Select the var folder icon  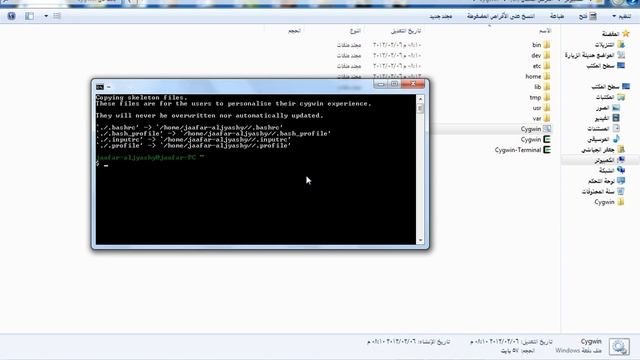tap(547, 118)
